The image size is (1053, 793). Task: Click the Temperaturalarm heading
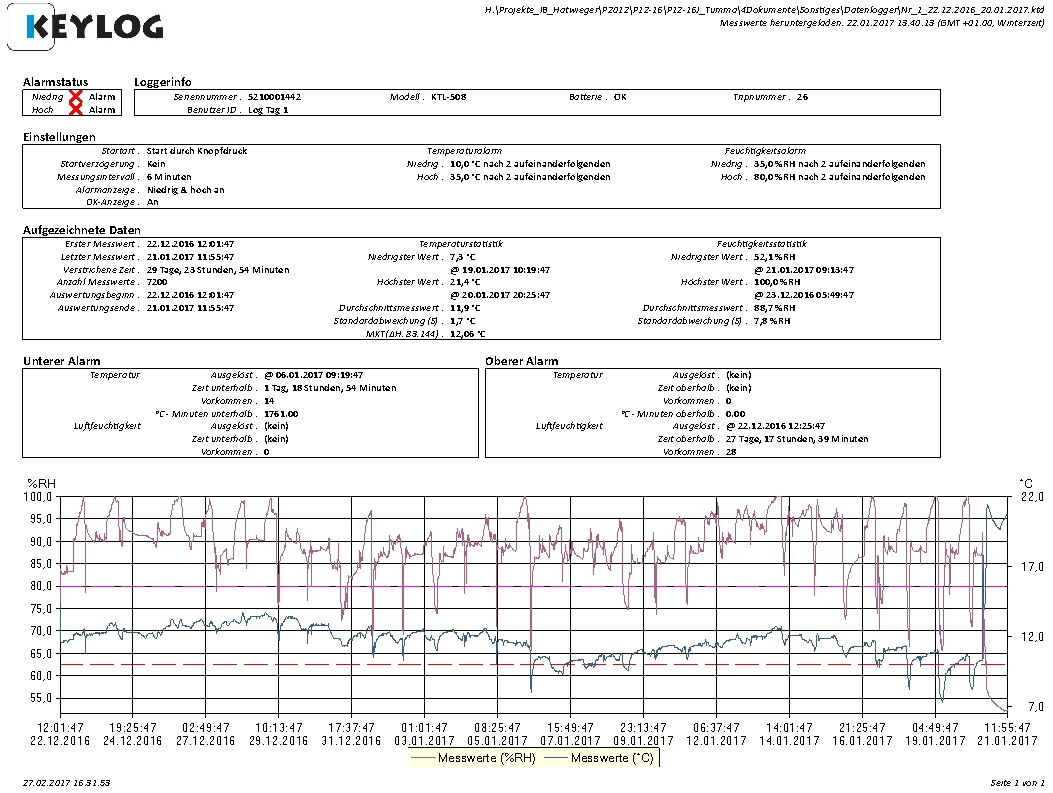click(464, 151)
